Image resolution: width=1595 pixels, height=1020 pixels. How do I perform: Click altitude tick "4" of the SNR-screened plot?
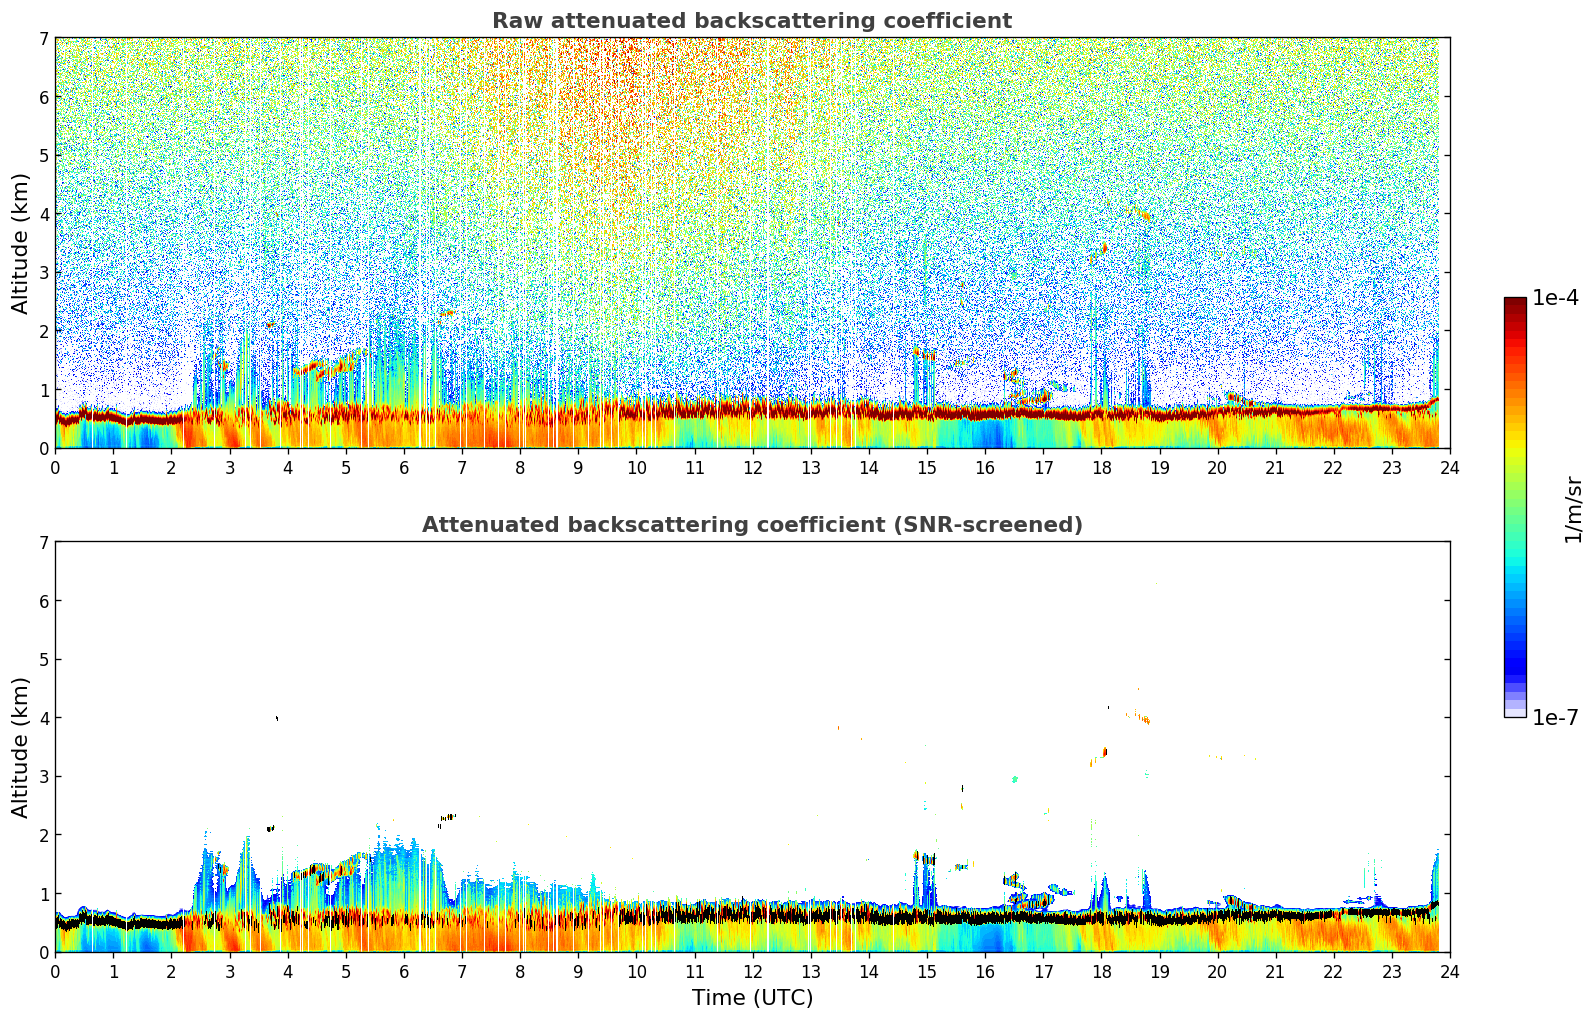(43, 718)
